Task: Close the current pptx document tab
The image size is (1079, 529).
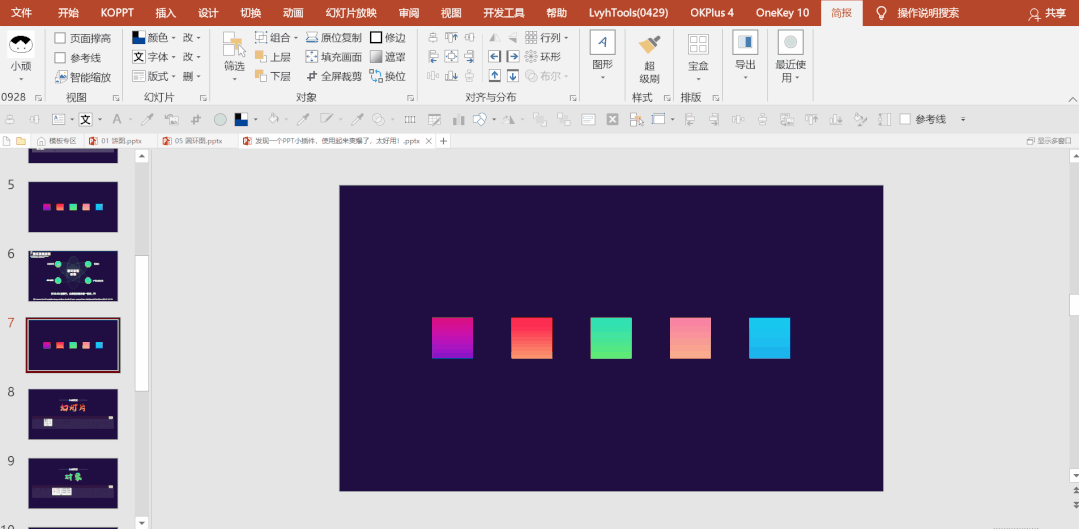Action: (429, 141)
